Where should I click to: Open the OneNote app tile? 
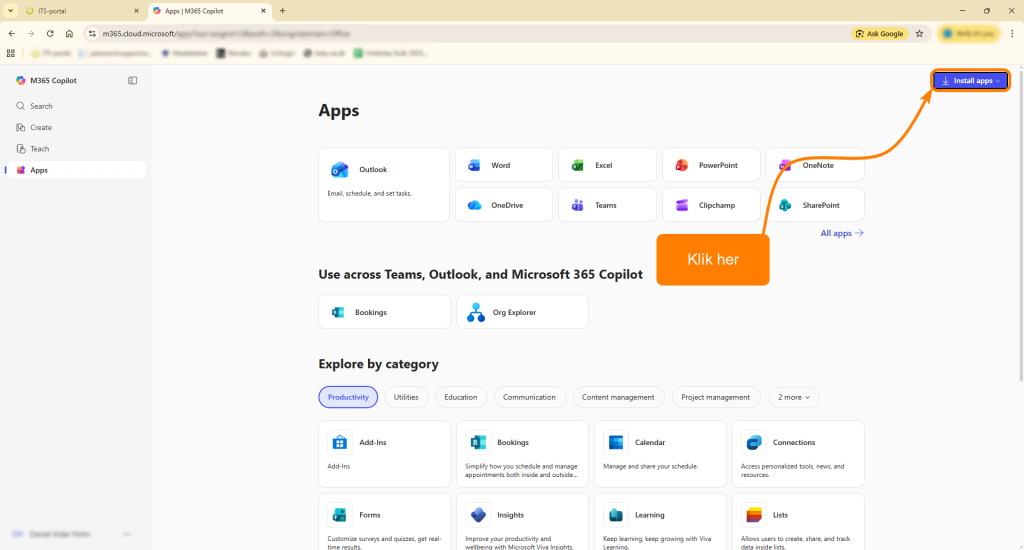815,165
